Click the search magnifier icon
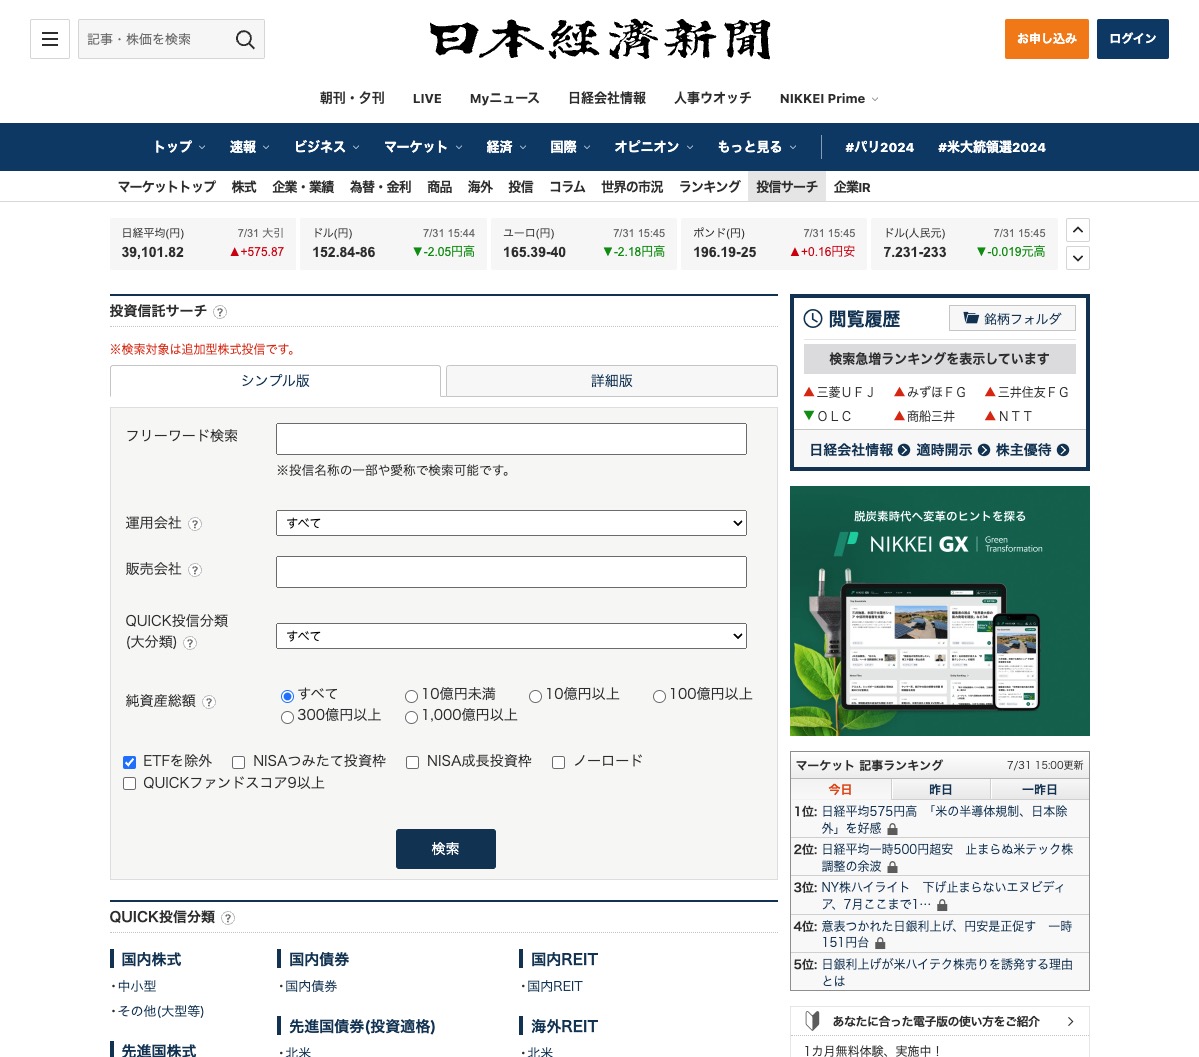This screenshot has width=1199, height=1057. click(245, 39)
